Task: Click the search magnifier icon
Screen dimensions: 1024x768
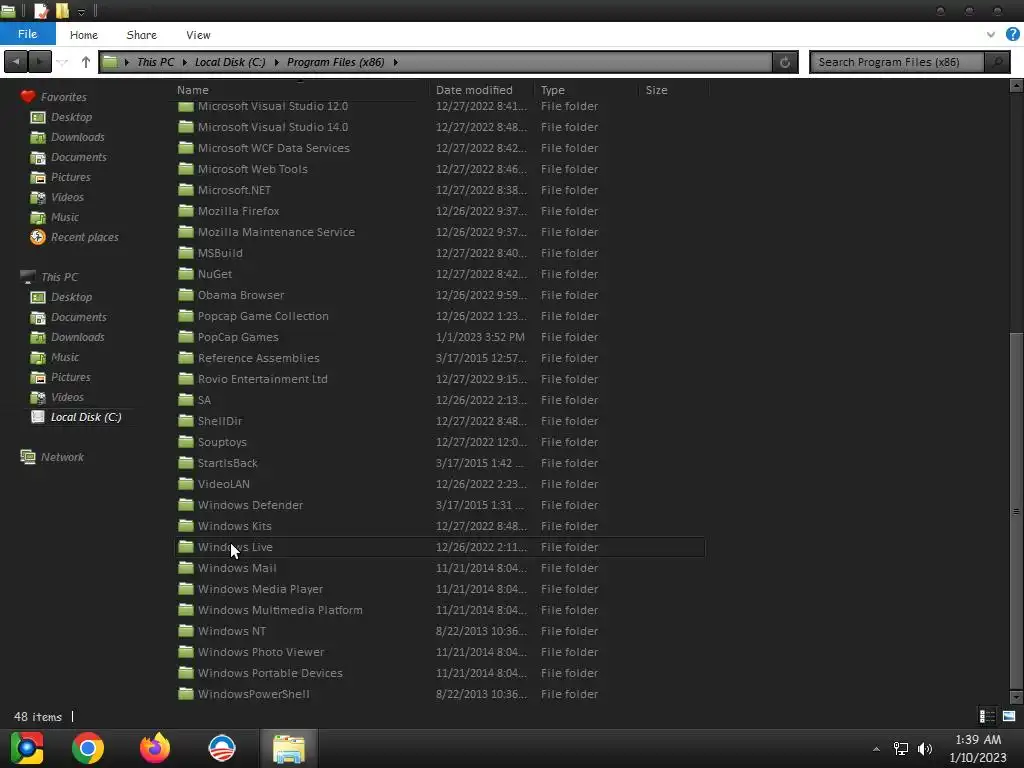Action: tap(997, 62)
